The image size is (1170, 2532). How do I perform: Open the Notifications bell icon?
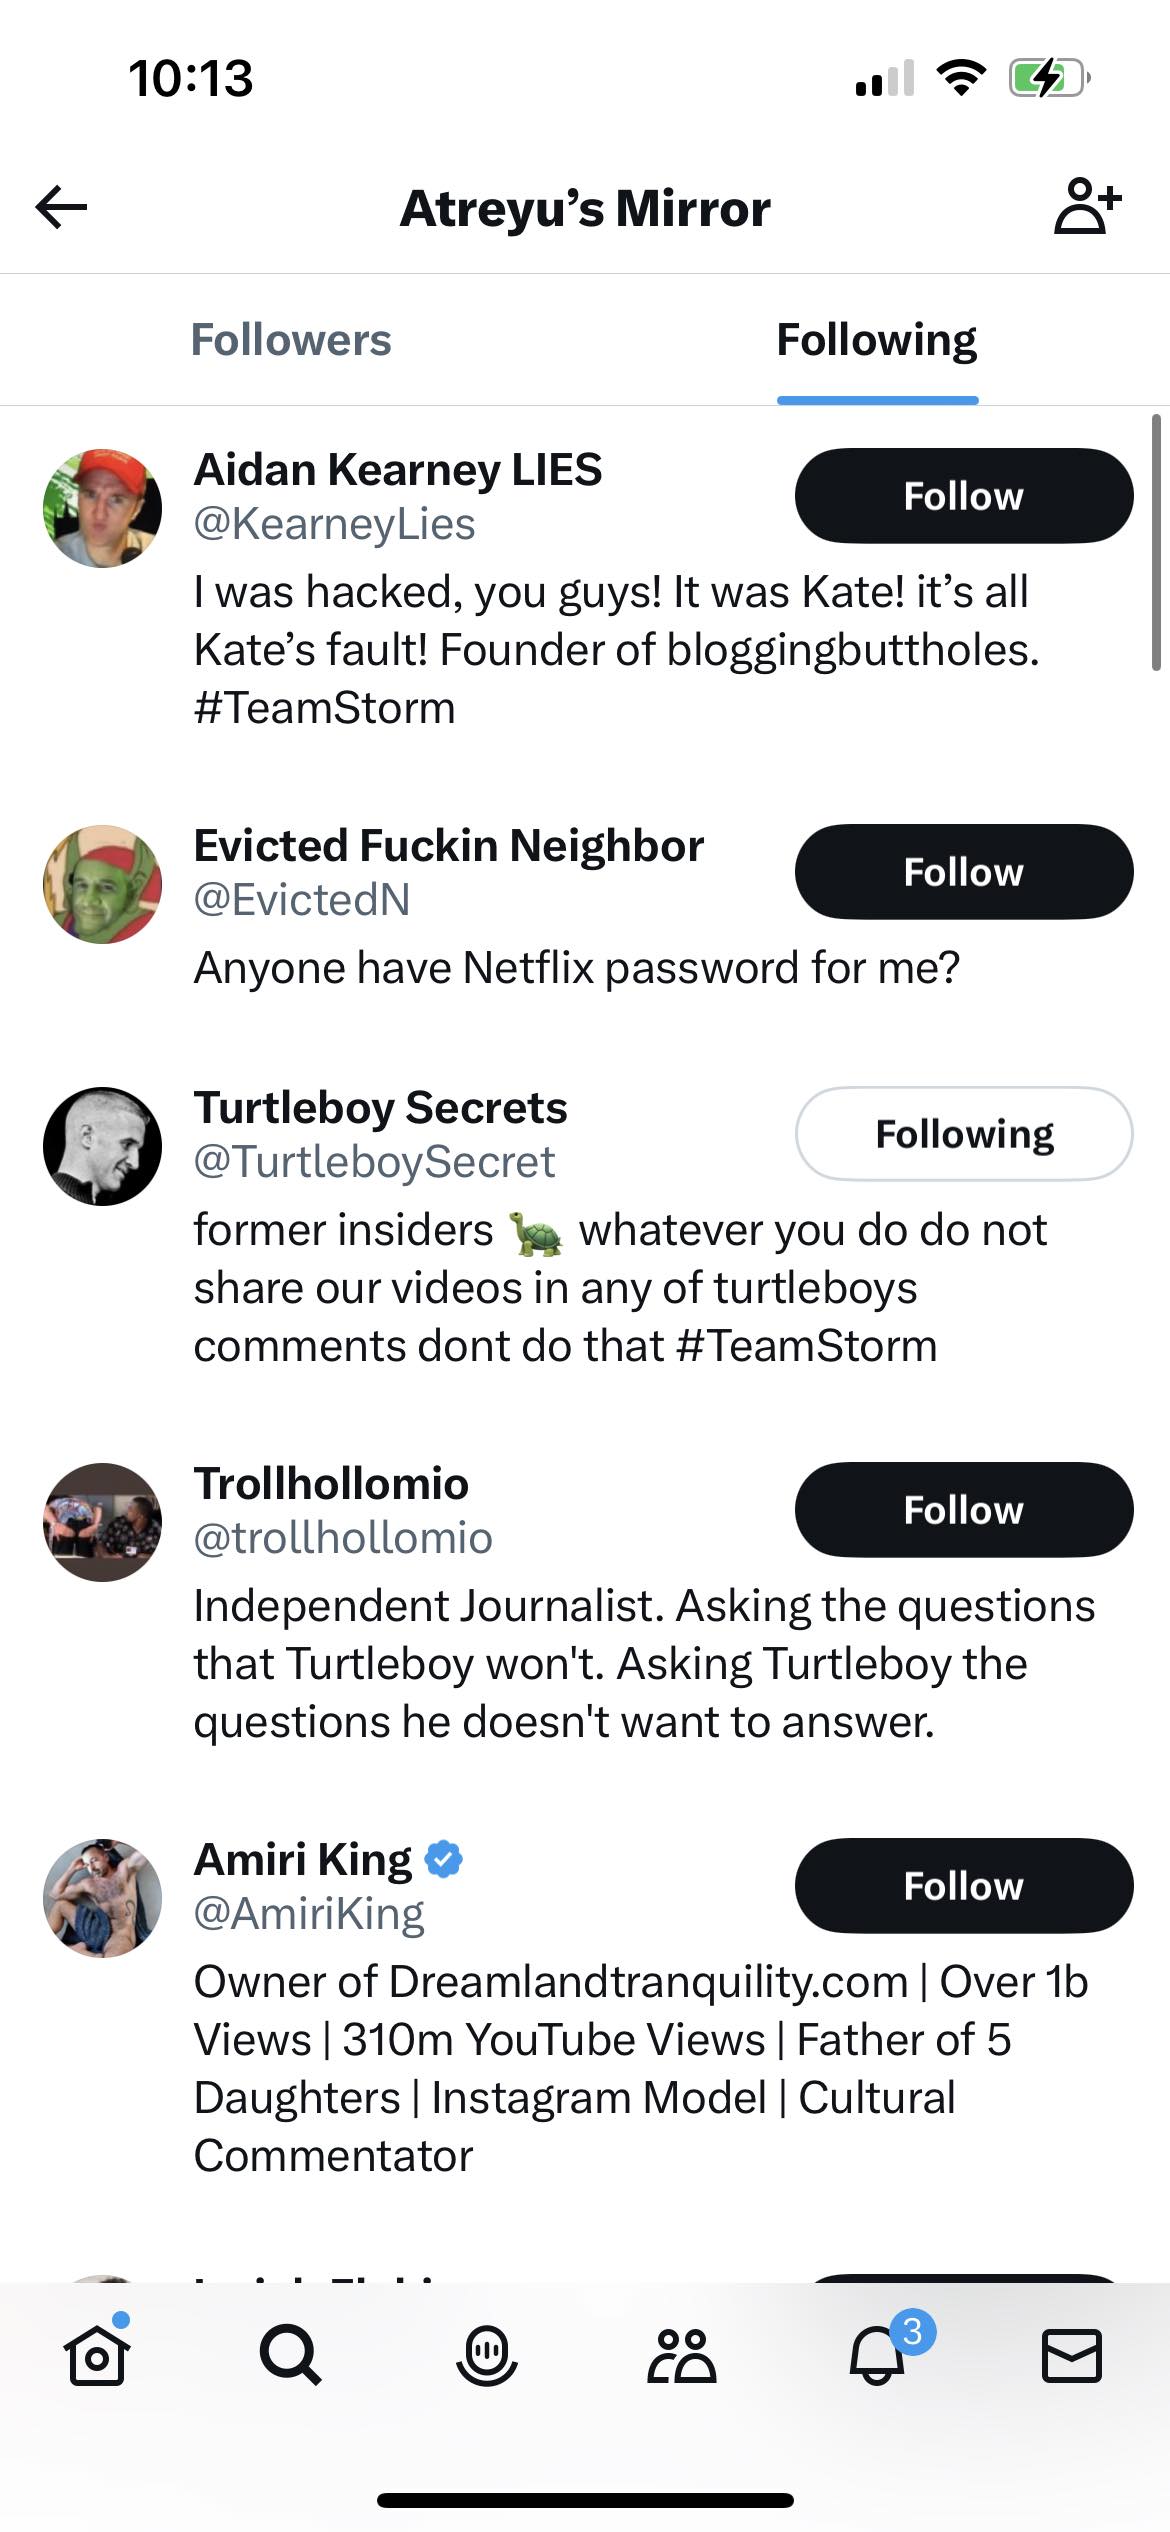coord(877,2354)
